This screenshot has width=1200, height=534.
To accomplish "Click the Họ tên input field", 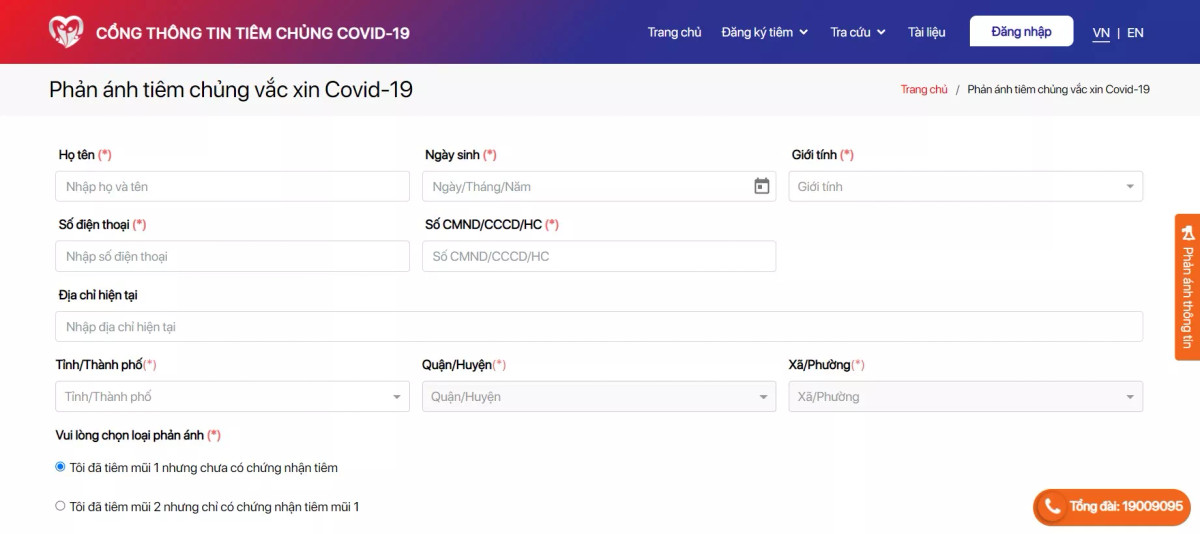I will pyautogui.click(x=232, y=187).
